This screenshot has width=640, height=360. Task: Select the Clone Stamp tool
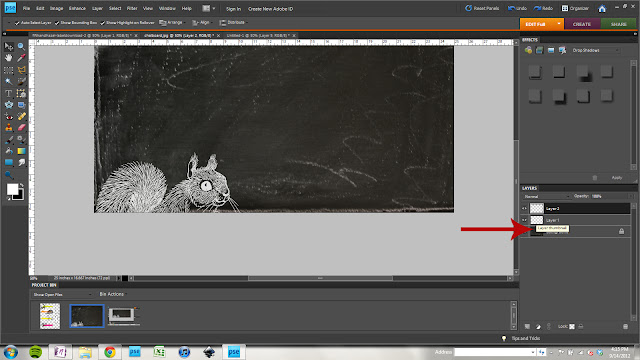point(9,128)
